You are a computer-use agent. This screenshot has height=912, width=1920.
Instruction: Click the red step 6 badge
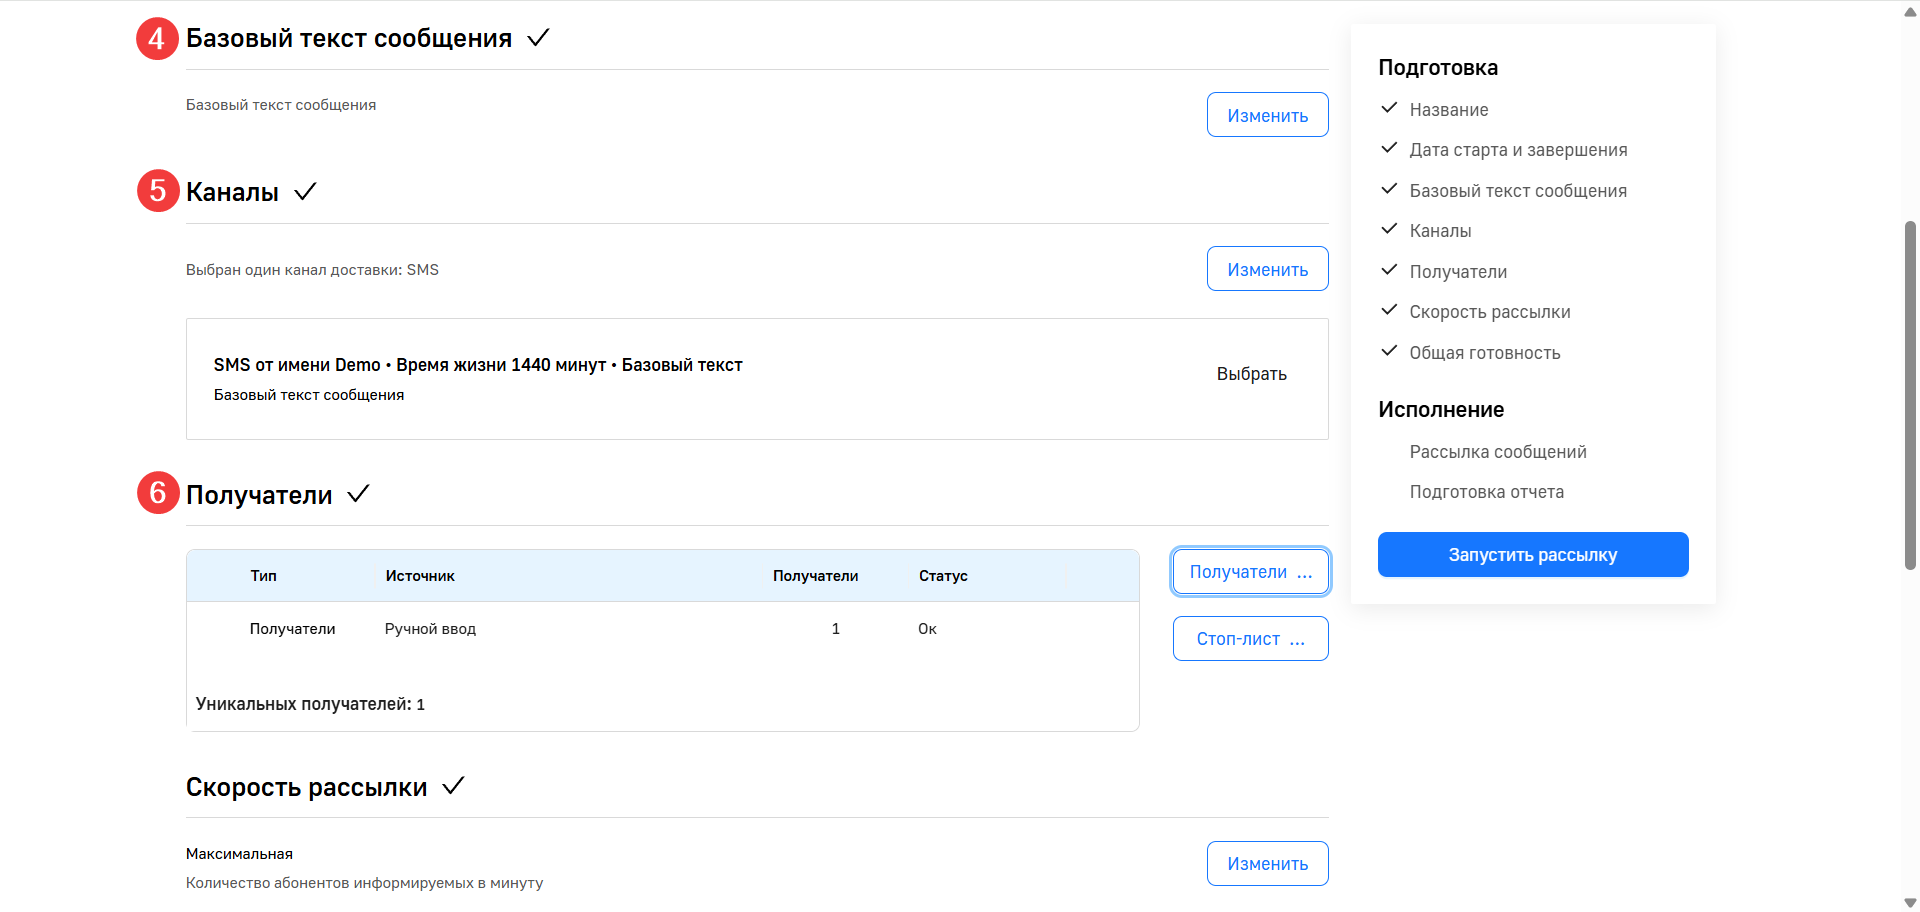pos(157,493)
